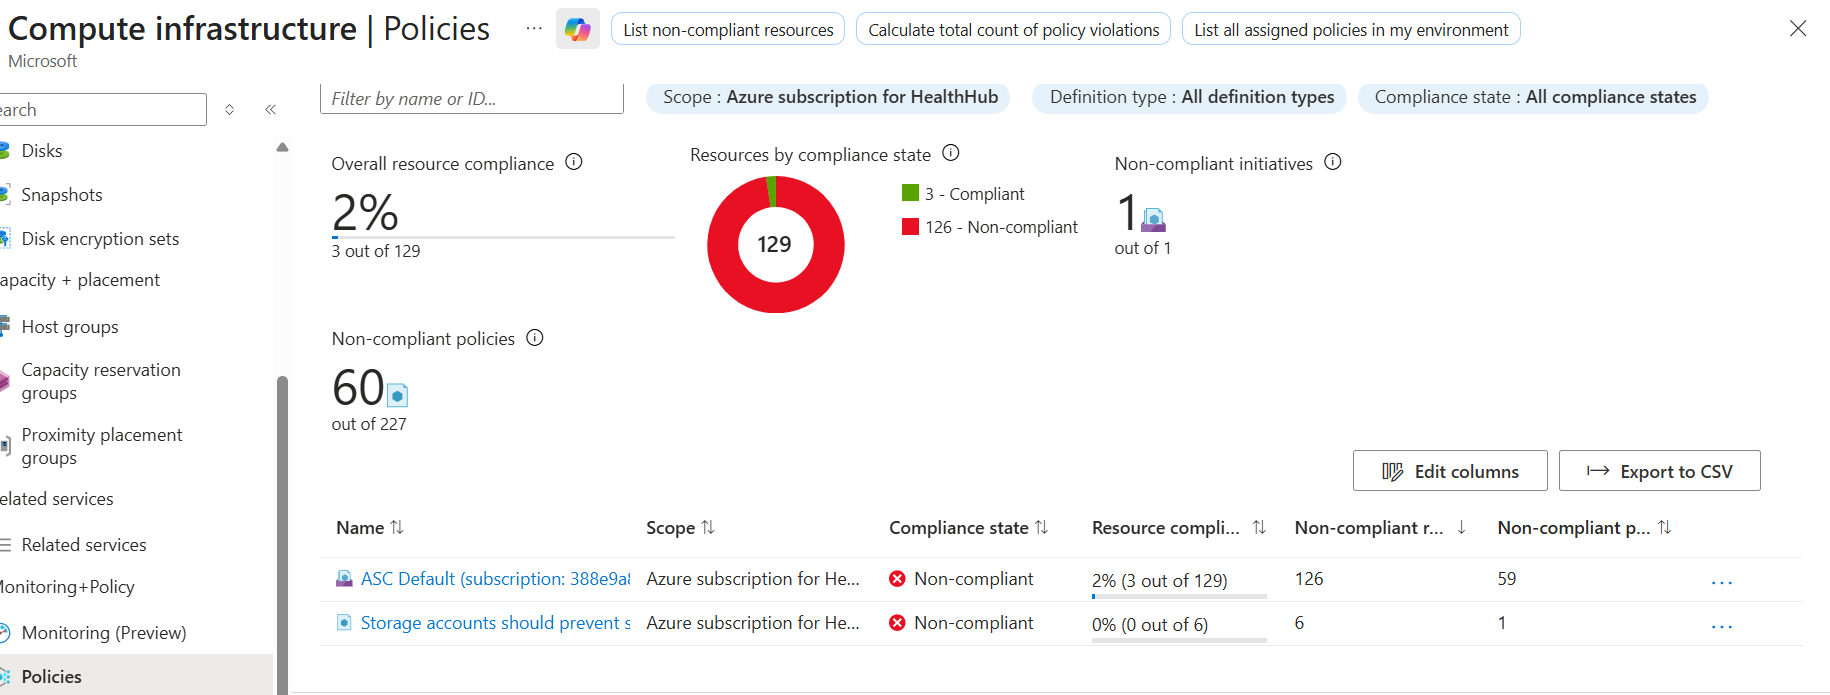Click '0% (0 out of 6)' cell
The image size is (1830, 695).
coord(1150,625)
